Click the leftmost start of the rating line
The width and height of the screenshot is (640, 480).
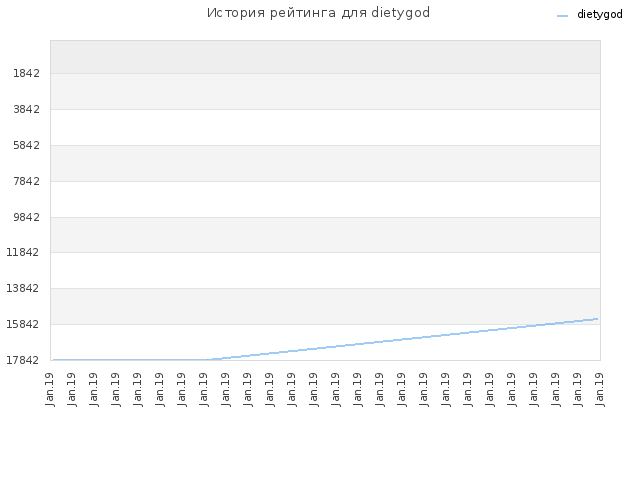(53, 360)
